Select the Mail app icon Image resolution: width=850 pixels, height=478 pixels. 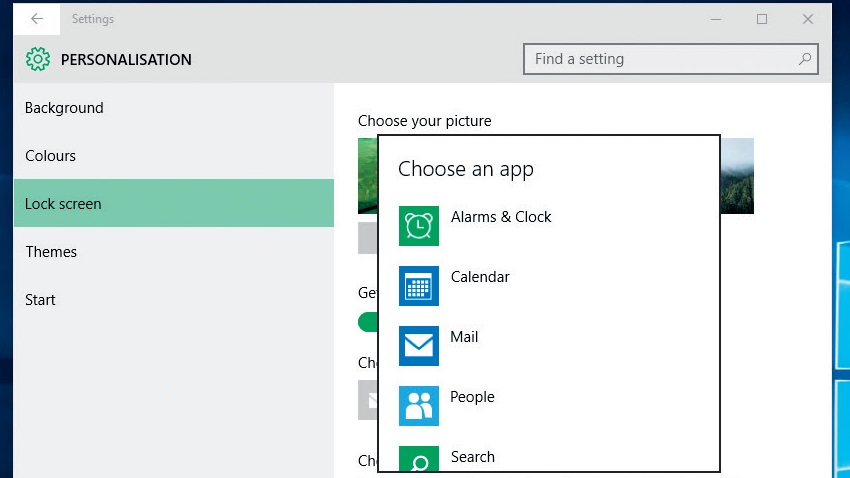[418, 346]
